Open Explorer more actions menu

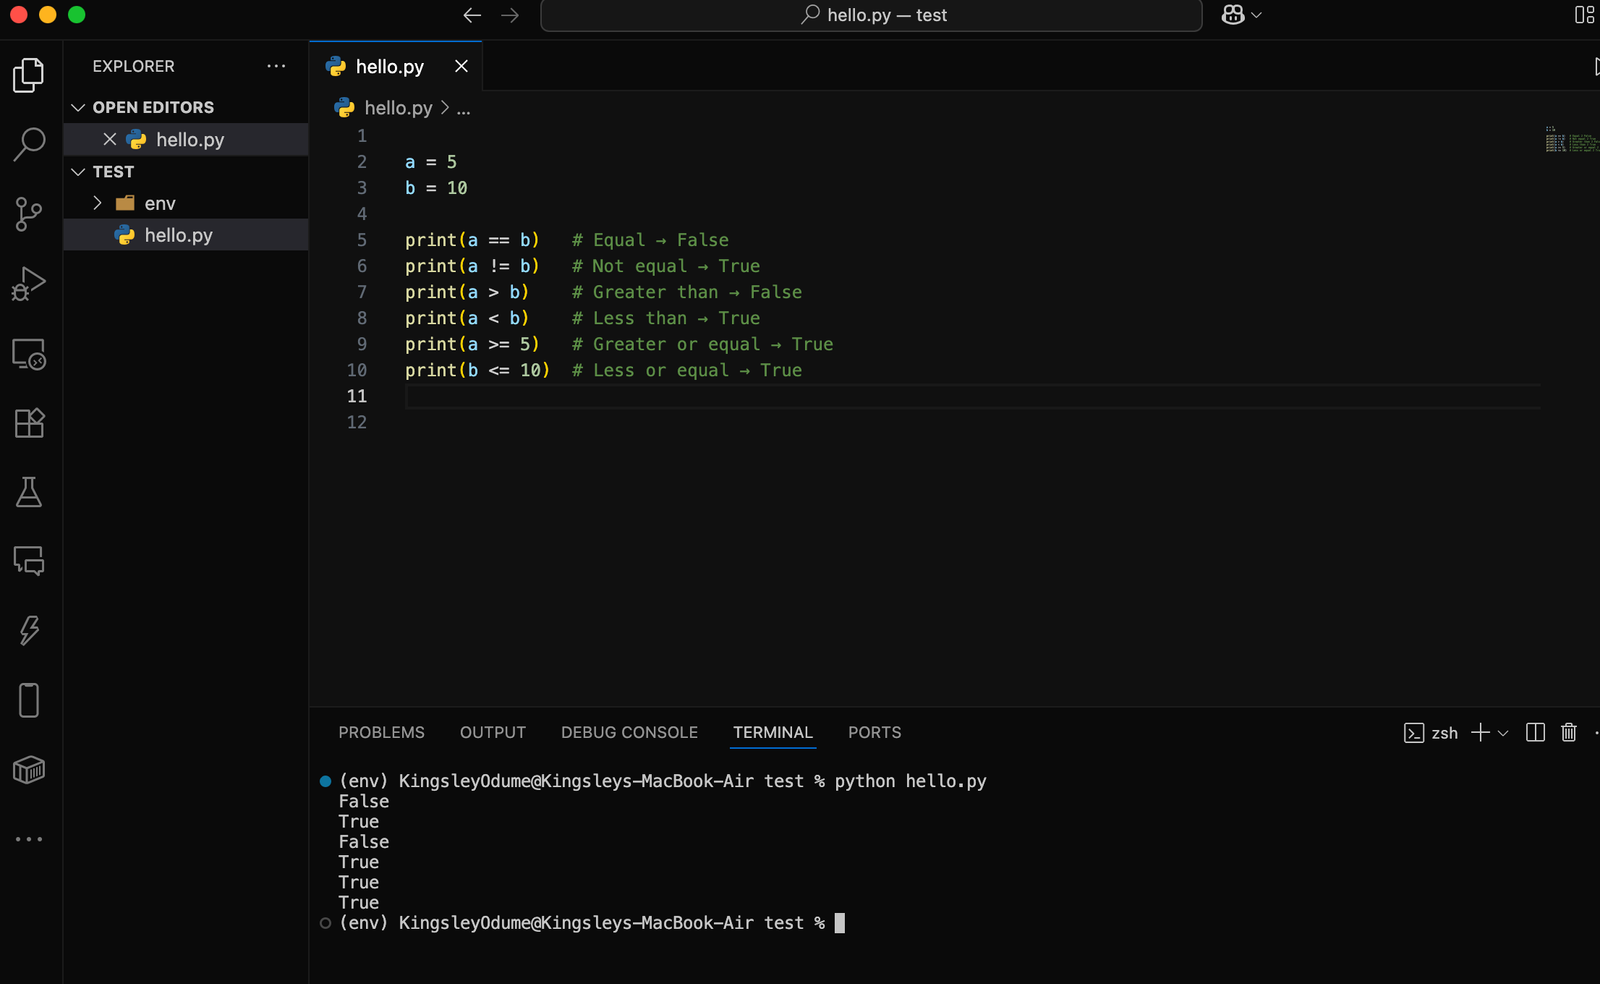(276, 66)
